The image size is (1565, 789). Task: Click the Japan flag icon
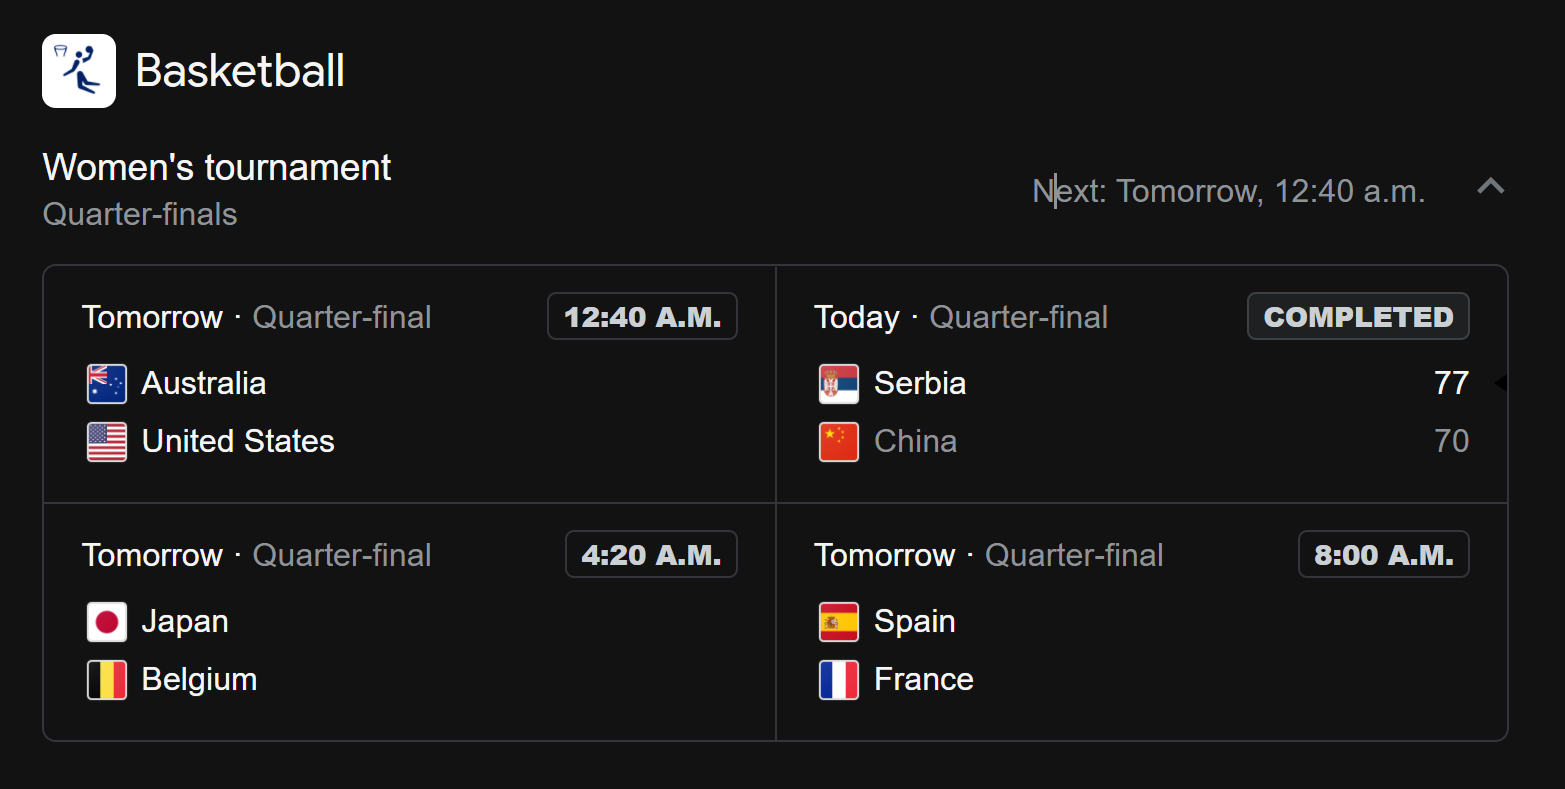(x=107, y=622)
